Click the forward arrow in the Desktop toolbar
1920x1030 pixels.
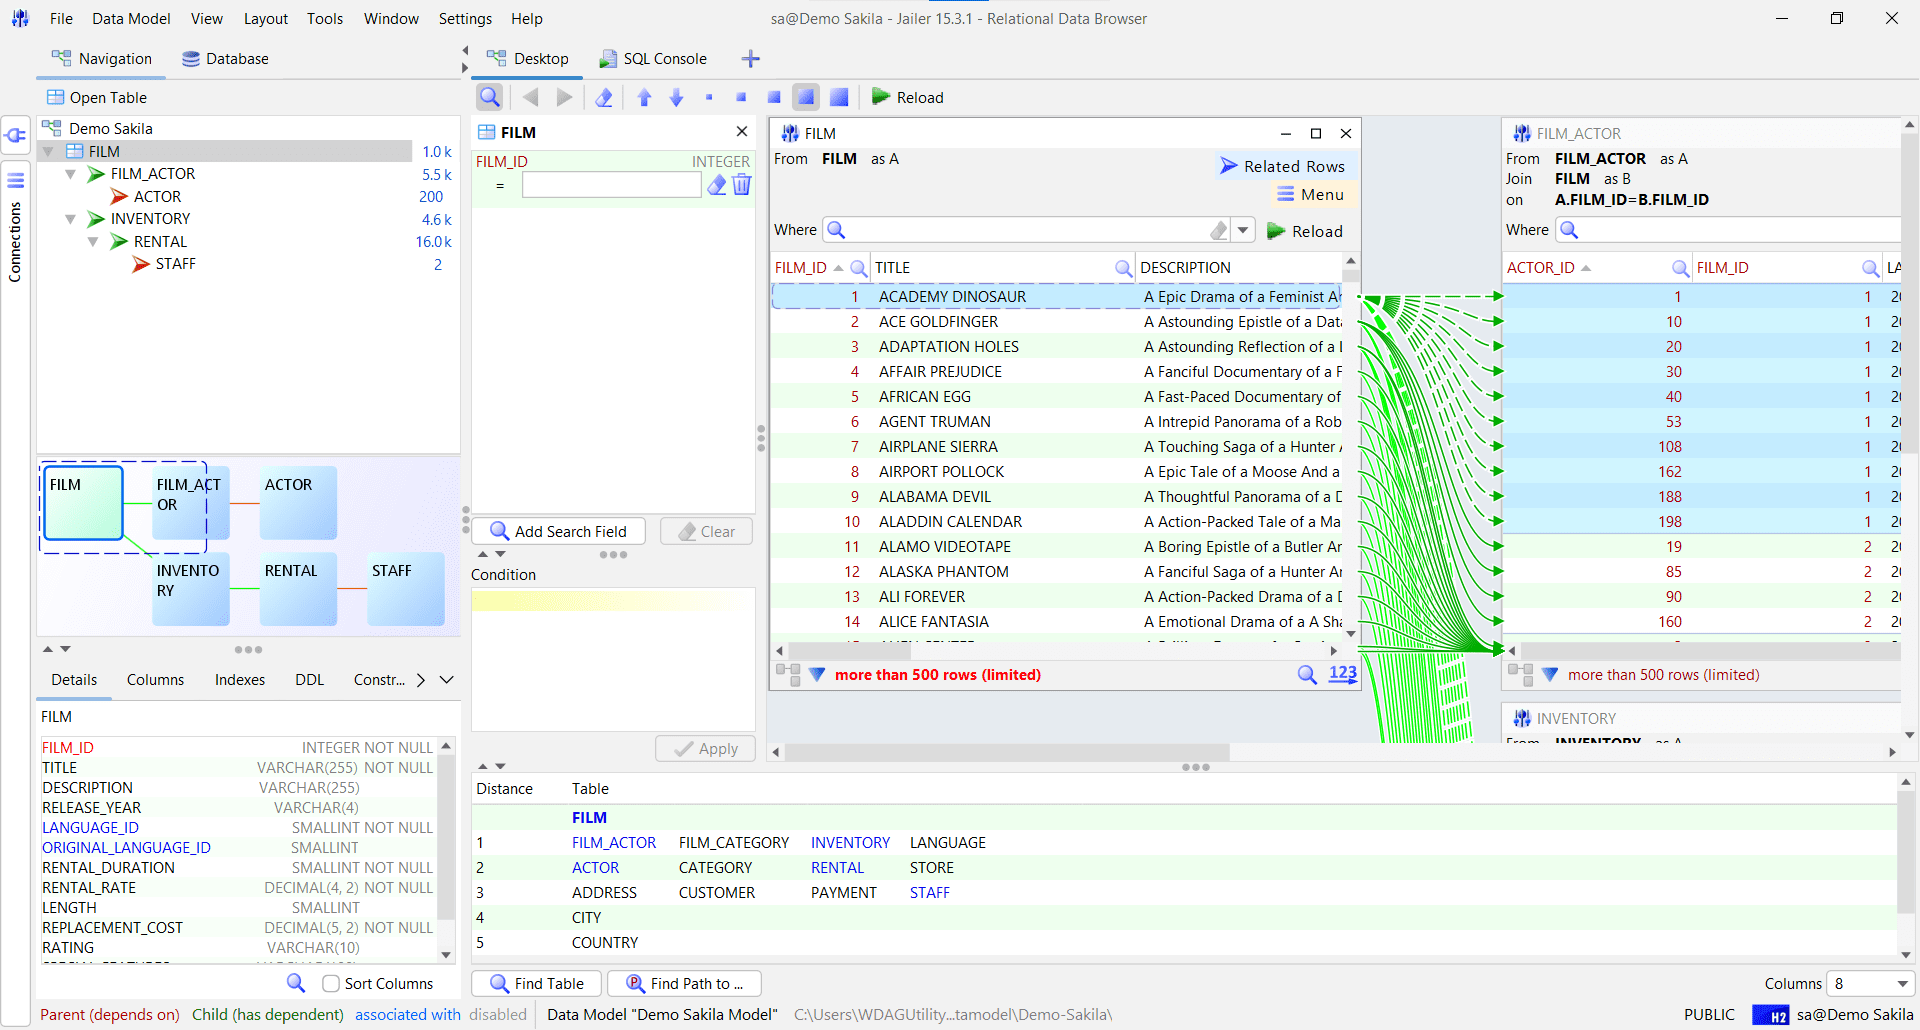[564, 97]
